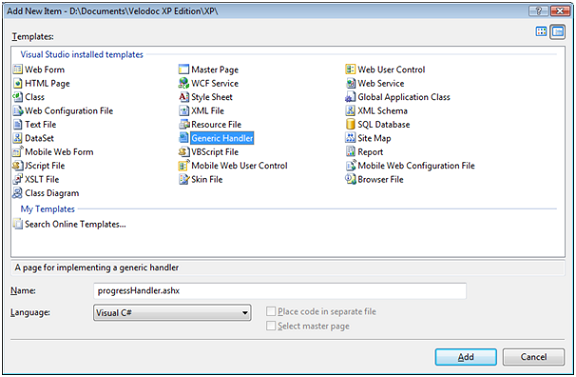Choose the Class template icon

pyautogui.click(x=18, y=97)
